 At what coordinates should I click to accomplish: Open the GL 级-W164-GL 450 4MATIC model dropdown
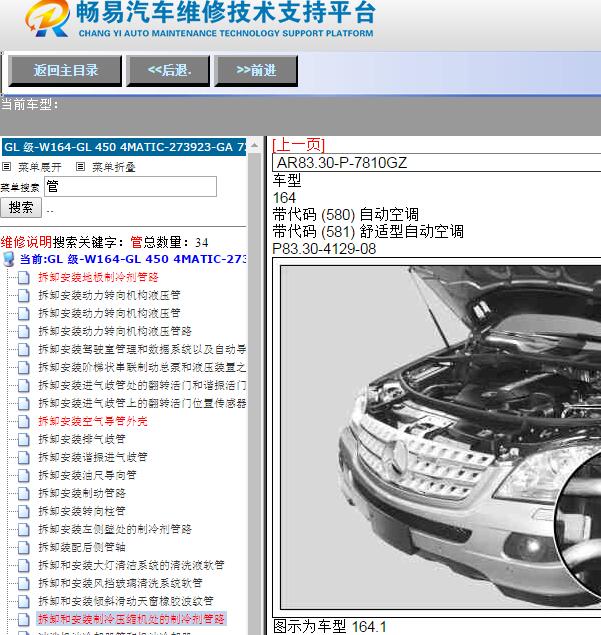tap(124, 147)
